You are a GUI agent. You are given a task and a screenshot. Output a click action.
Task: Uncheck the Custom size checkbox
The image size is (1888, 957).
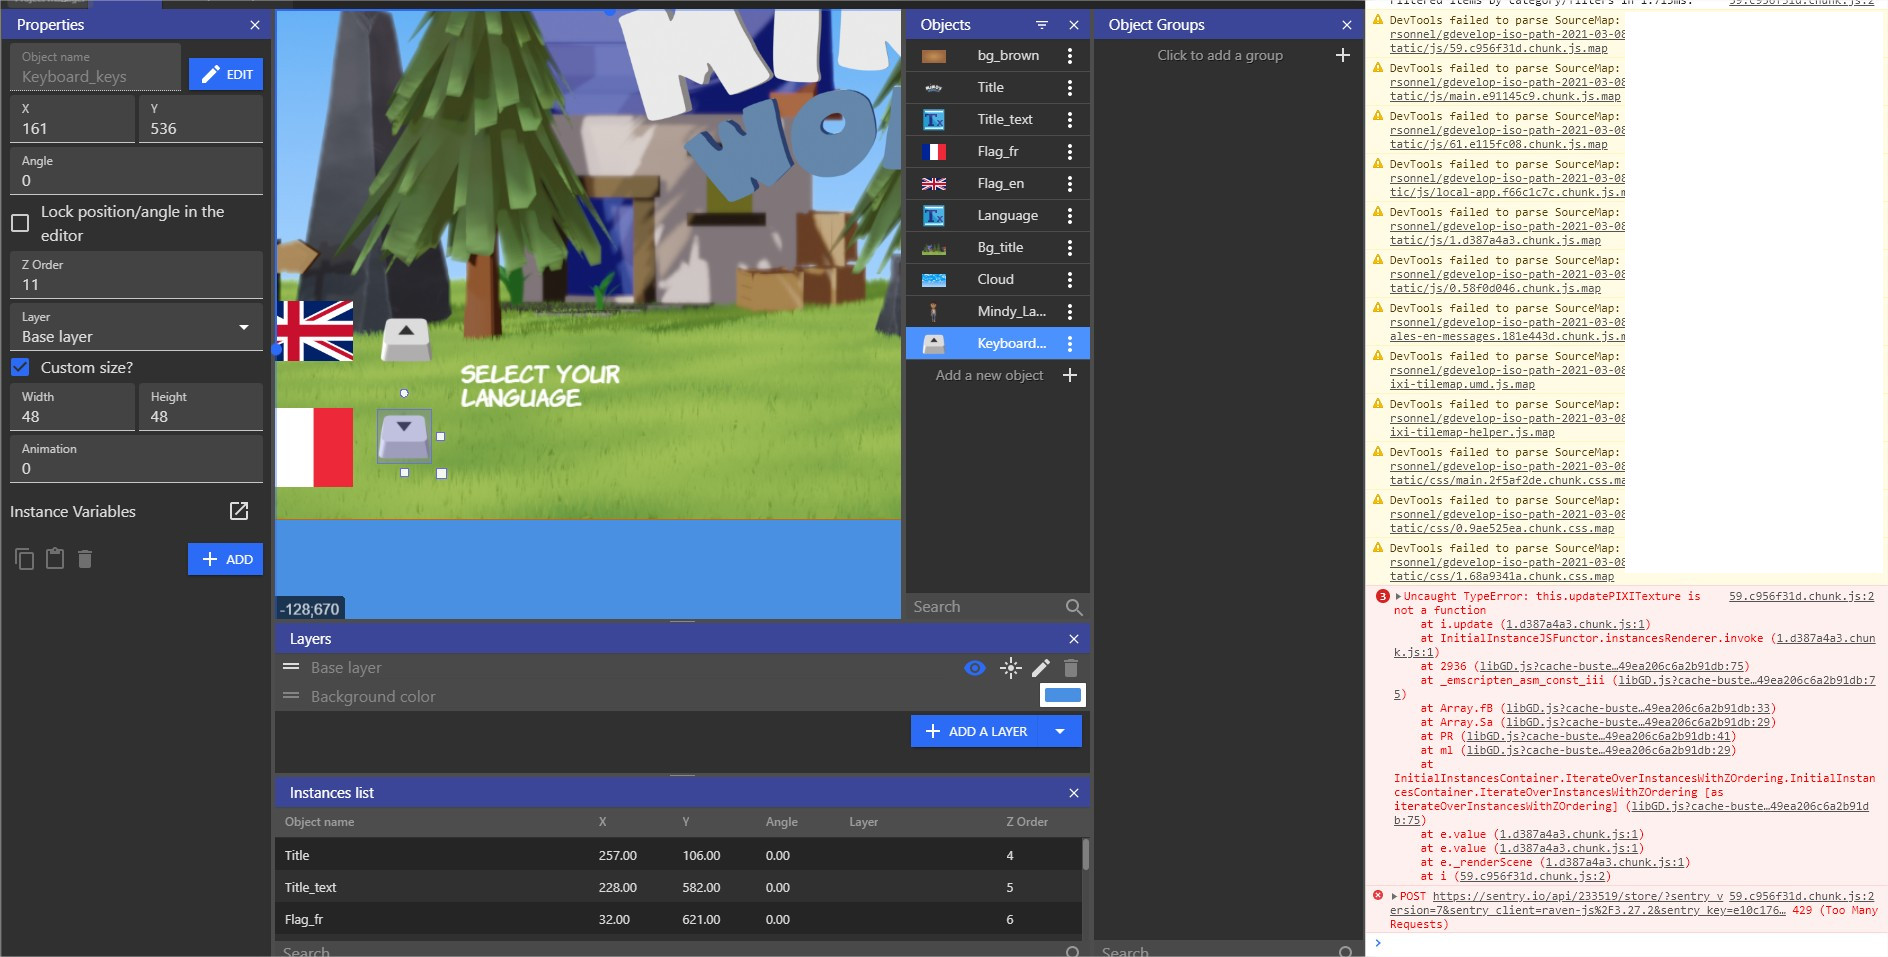(20, 367)
